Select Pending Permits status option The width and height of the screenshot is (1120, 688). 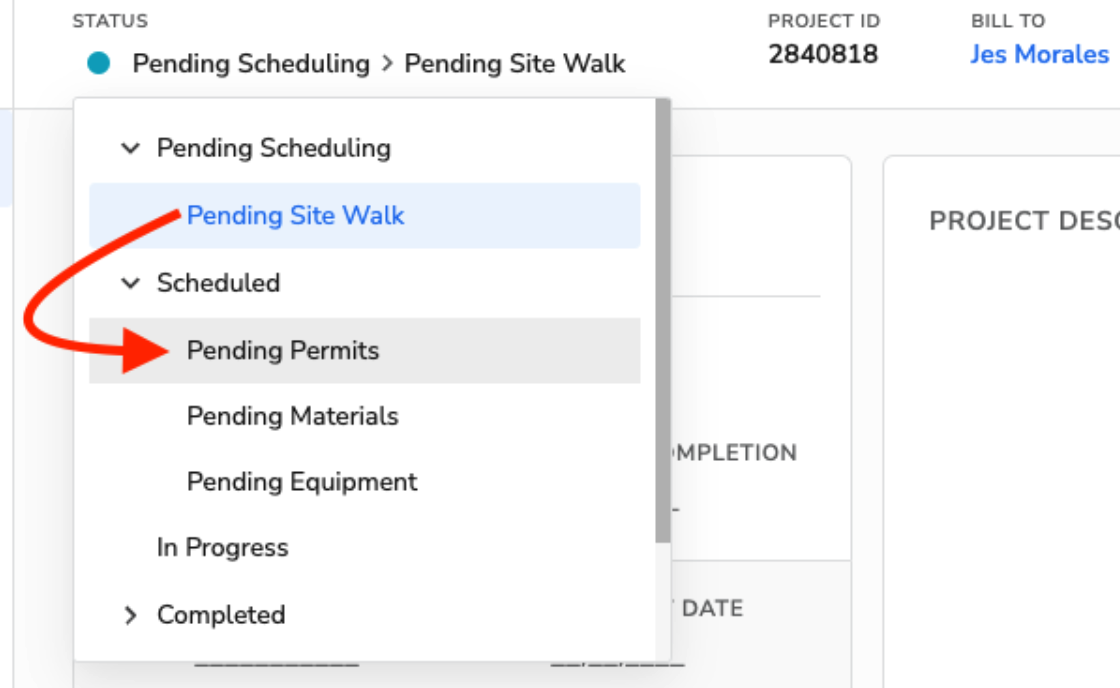tap(364, 351)
